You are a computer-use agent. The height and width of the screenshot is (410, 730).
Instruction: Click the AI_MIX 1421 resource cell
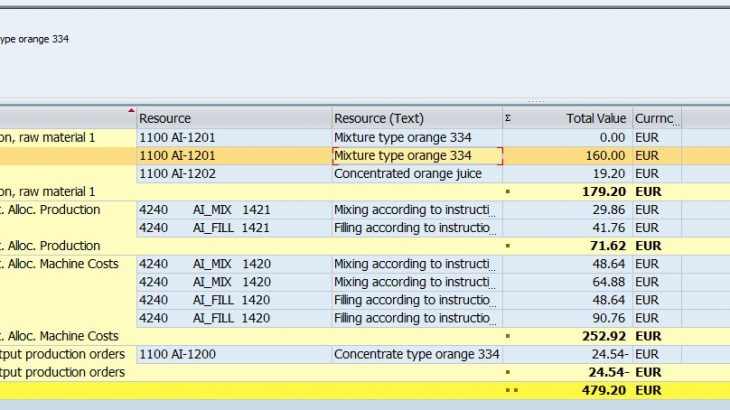pyautogui.click(x=233, y=209)
